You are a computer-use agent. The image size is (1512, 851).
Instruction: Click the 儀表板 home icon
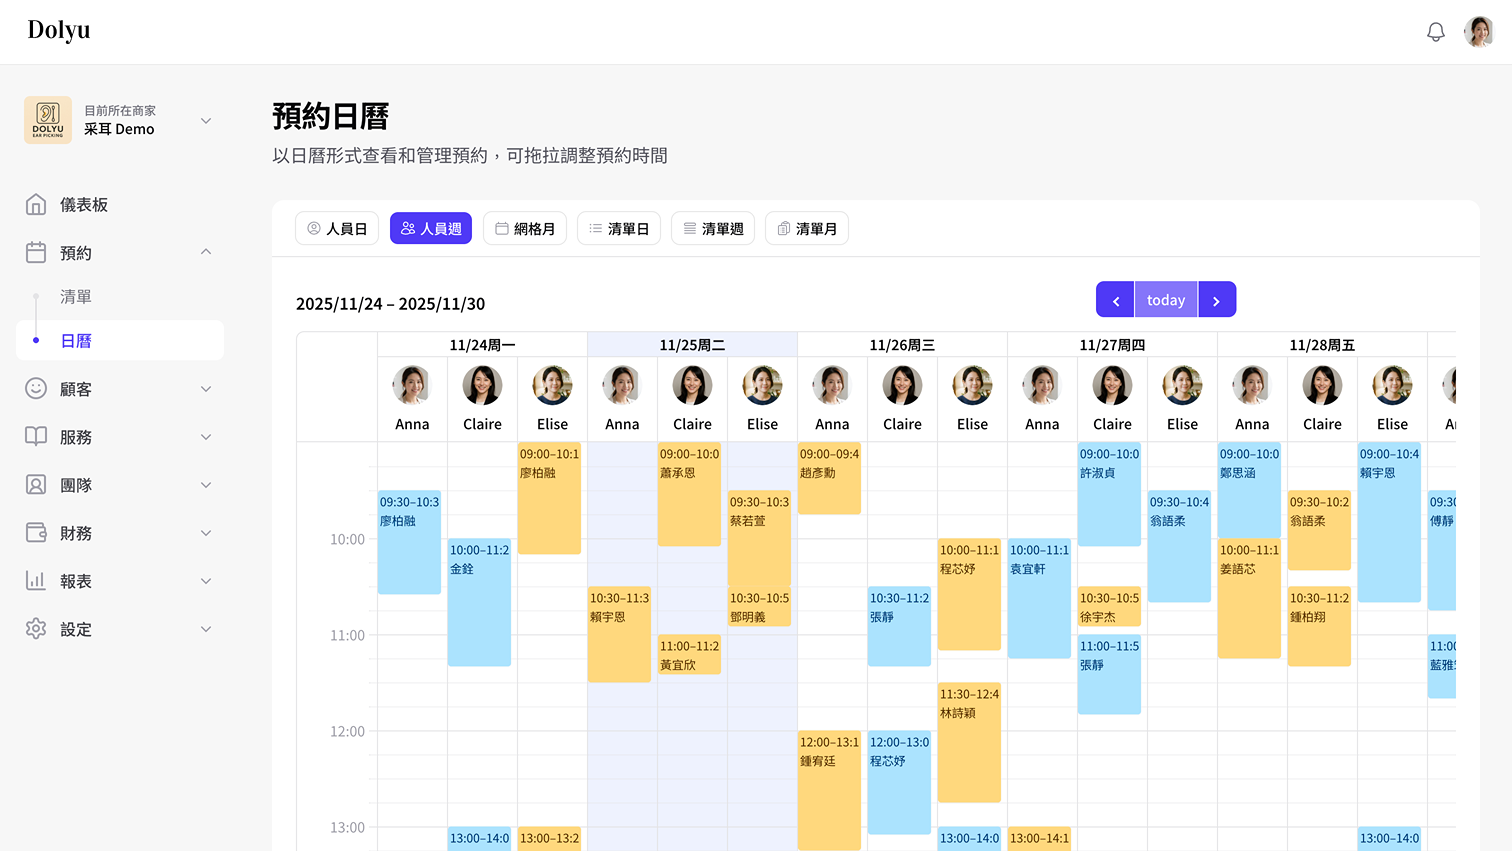pos(36,205)
